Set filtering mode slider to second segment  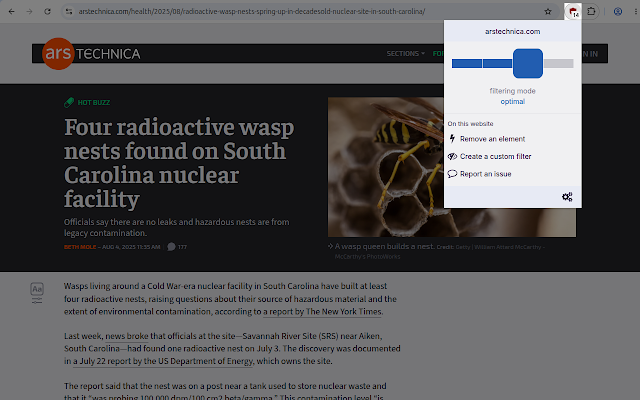[x=498, y=63]
